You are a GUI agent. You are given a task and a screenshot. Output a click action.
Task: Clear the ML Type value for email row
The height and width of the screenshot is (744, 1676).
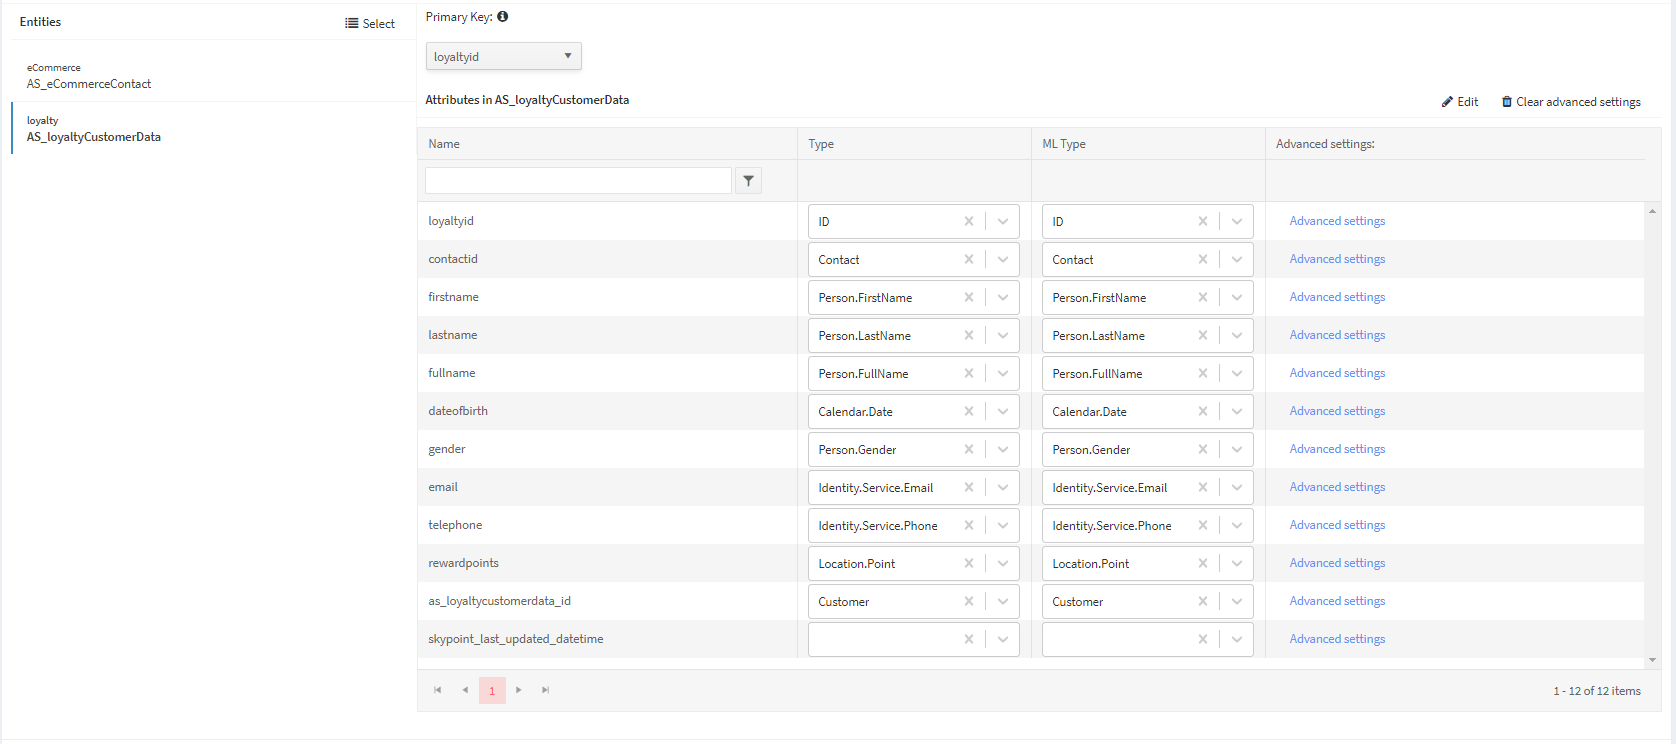(1202, 488)
